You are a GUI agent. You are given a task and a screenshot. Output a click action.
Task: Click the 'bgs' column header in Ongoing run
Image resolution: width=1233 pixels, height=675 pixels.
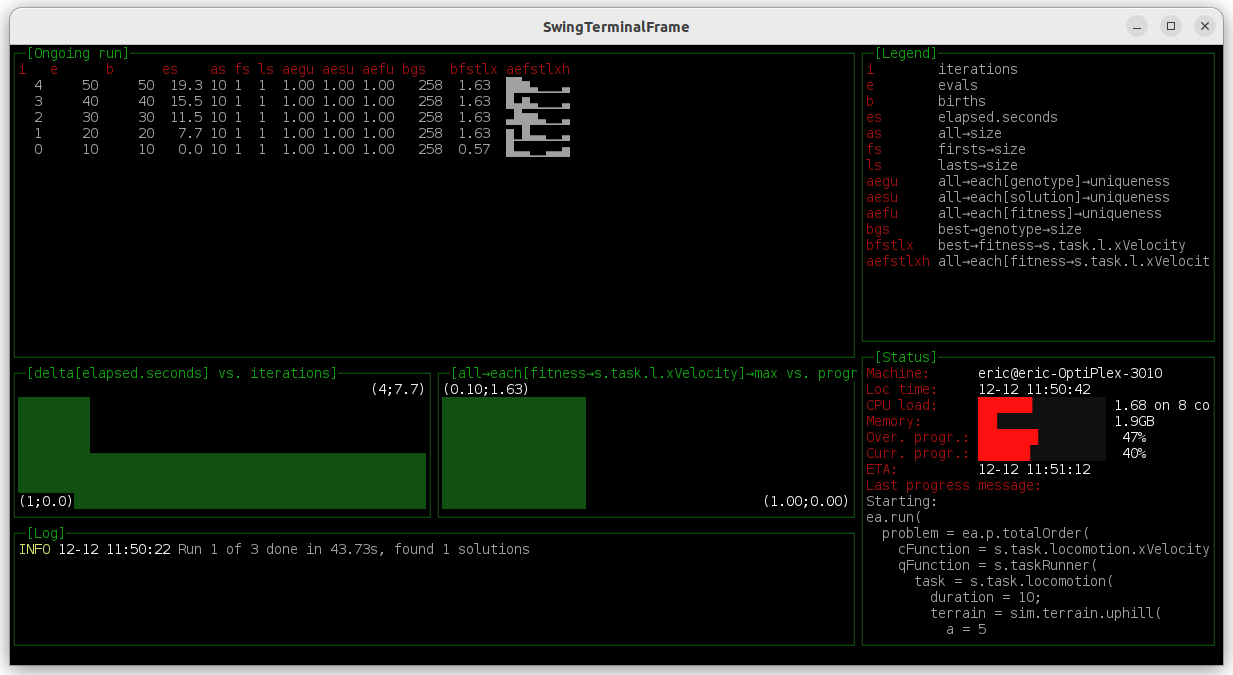414,69
